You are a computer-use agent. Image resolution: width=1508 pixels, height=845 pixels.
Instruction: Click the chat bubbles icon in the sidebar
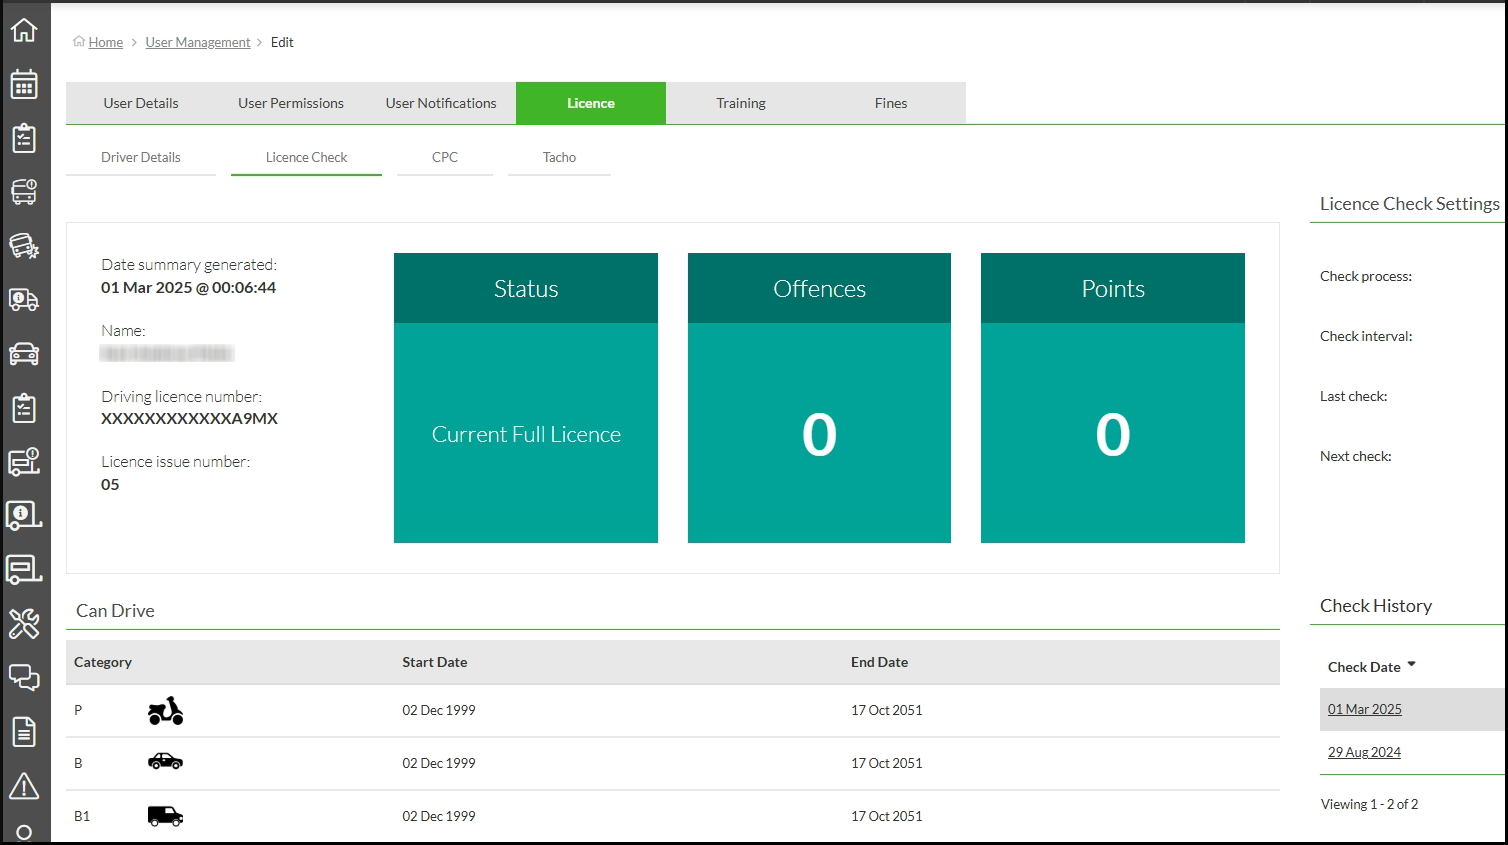(24, 678)
